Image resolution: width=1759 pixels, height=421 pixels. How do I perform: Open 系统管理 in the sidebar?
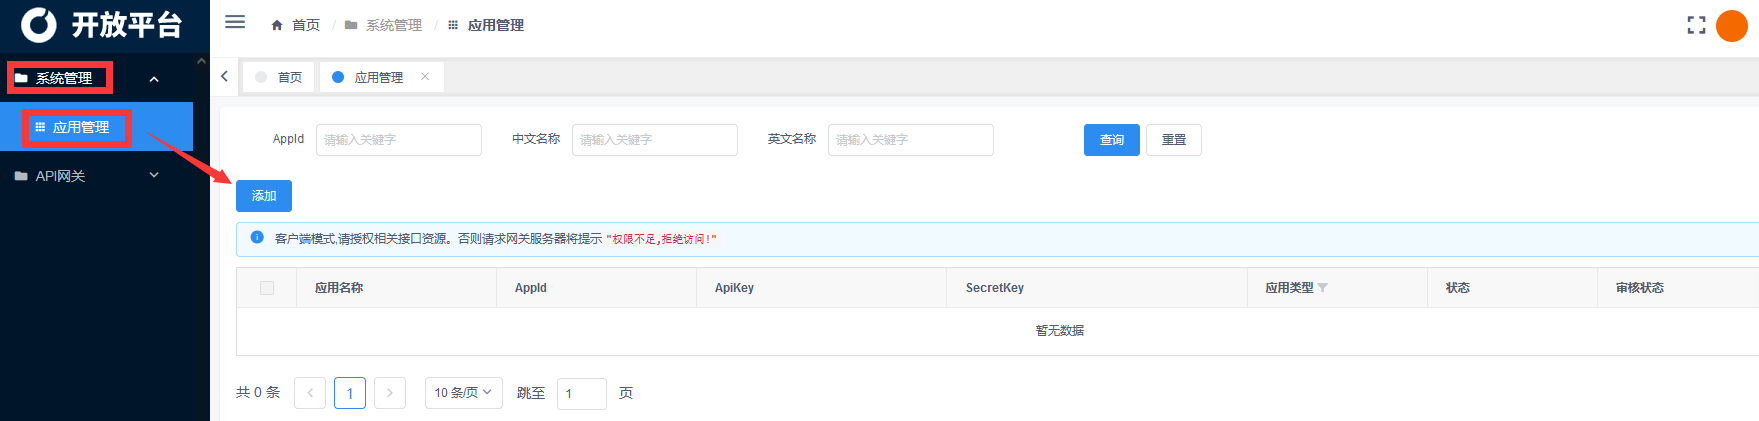click(x=64, y=78)
